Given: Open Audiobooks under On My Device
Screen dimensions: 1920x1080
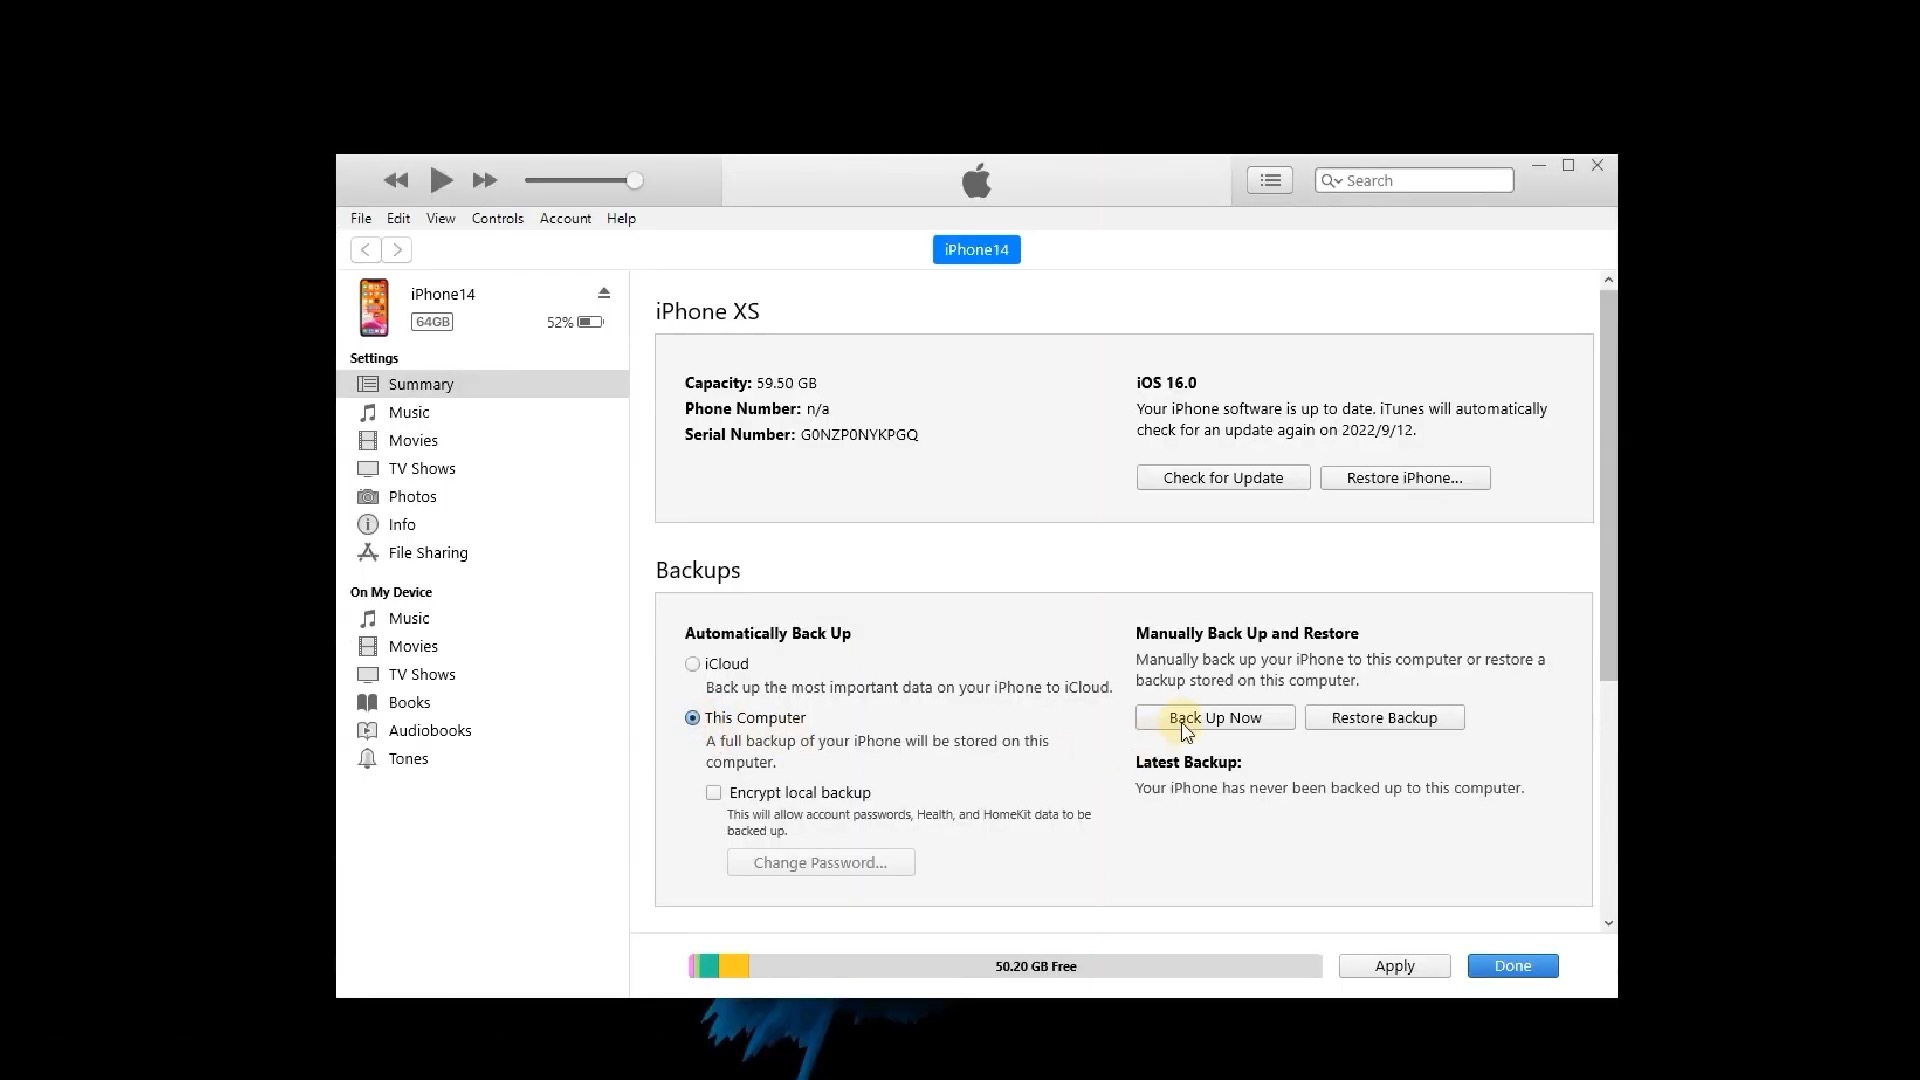Looking at the screenshot, I should (429, 730).
